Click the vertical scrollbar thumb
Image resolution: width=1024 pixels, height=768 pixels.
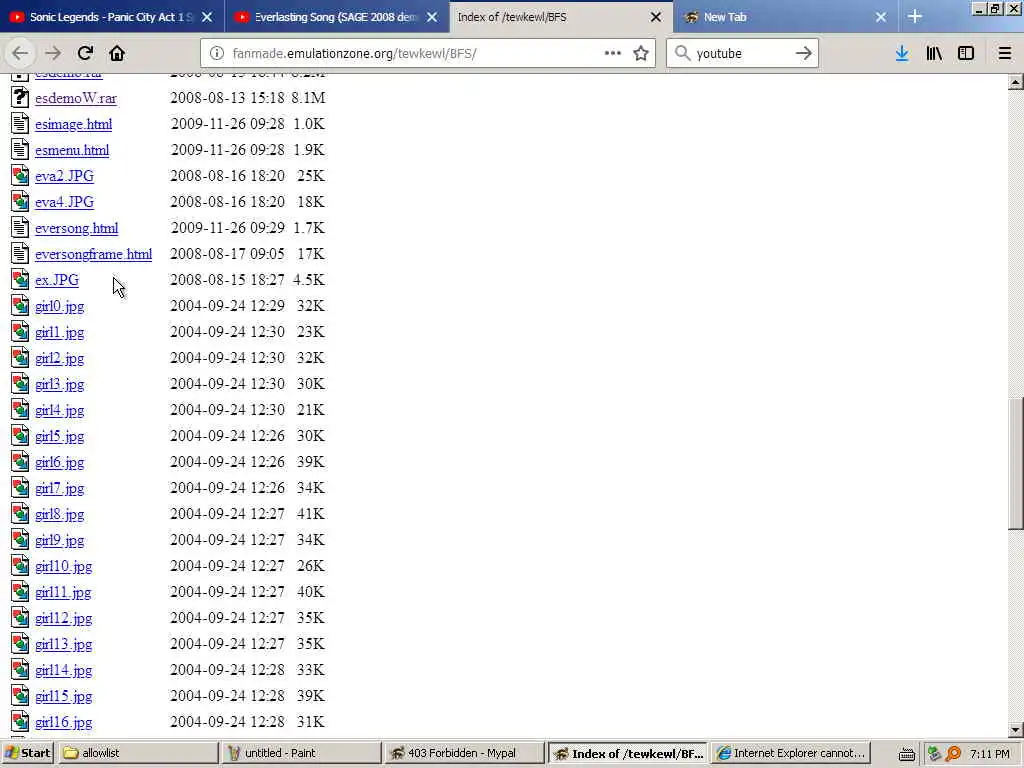point(1016,464)
